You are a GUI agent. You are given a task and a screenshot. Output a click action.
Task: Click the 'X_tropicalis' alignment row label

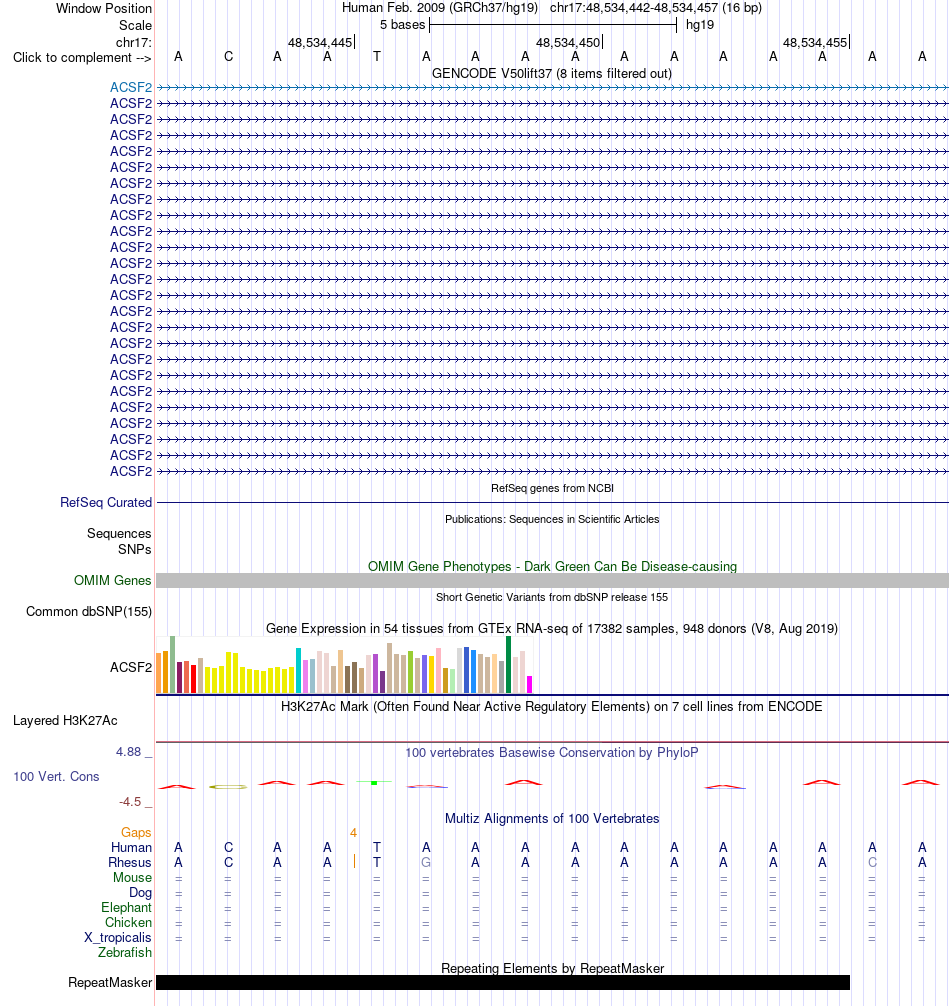click(118, 937)
